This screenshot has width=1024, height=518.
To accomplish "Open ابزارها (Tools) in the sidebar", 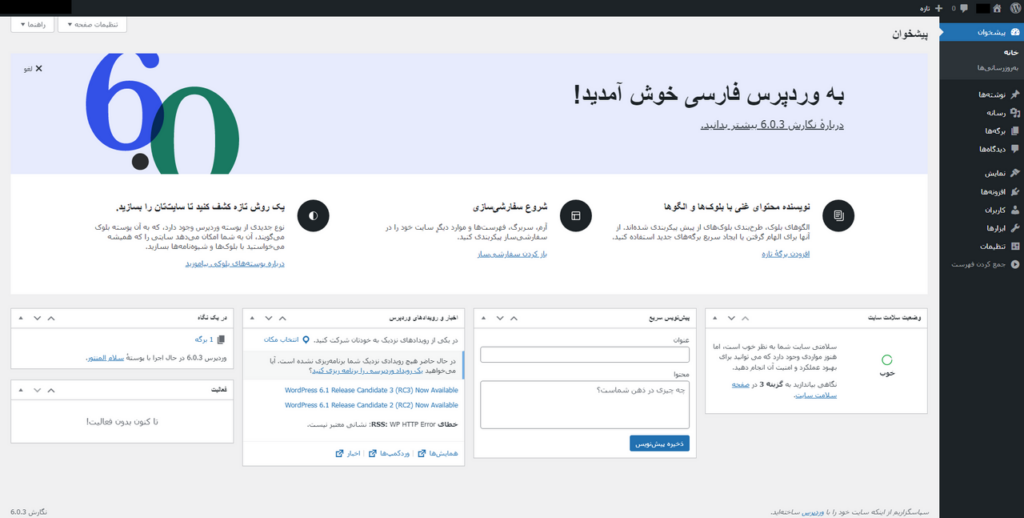I will [x=982, y=229].
